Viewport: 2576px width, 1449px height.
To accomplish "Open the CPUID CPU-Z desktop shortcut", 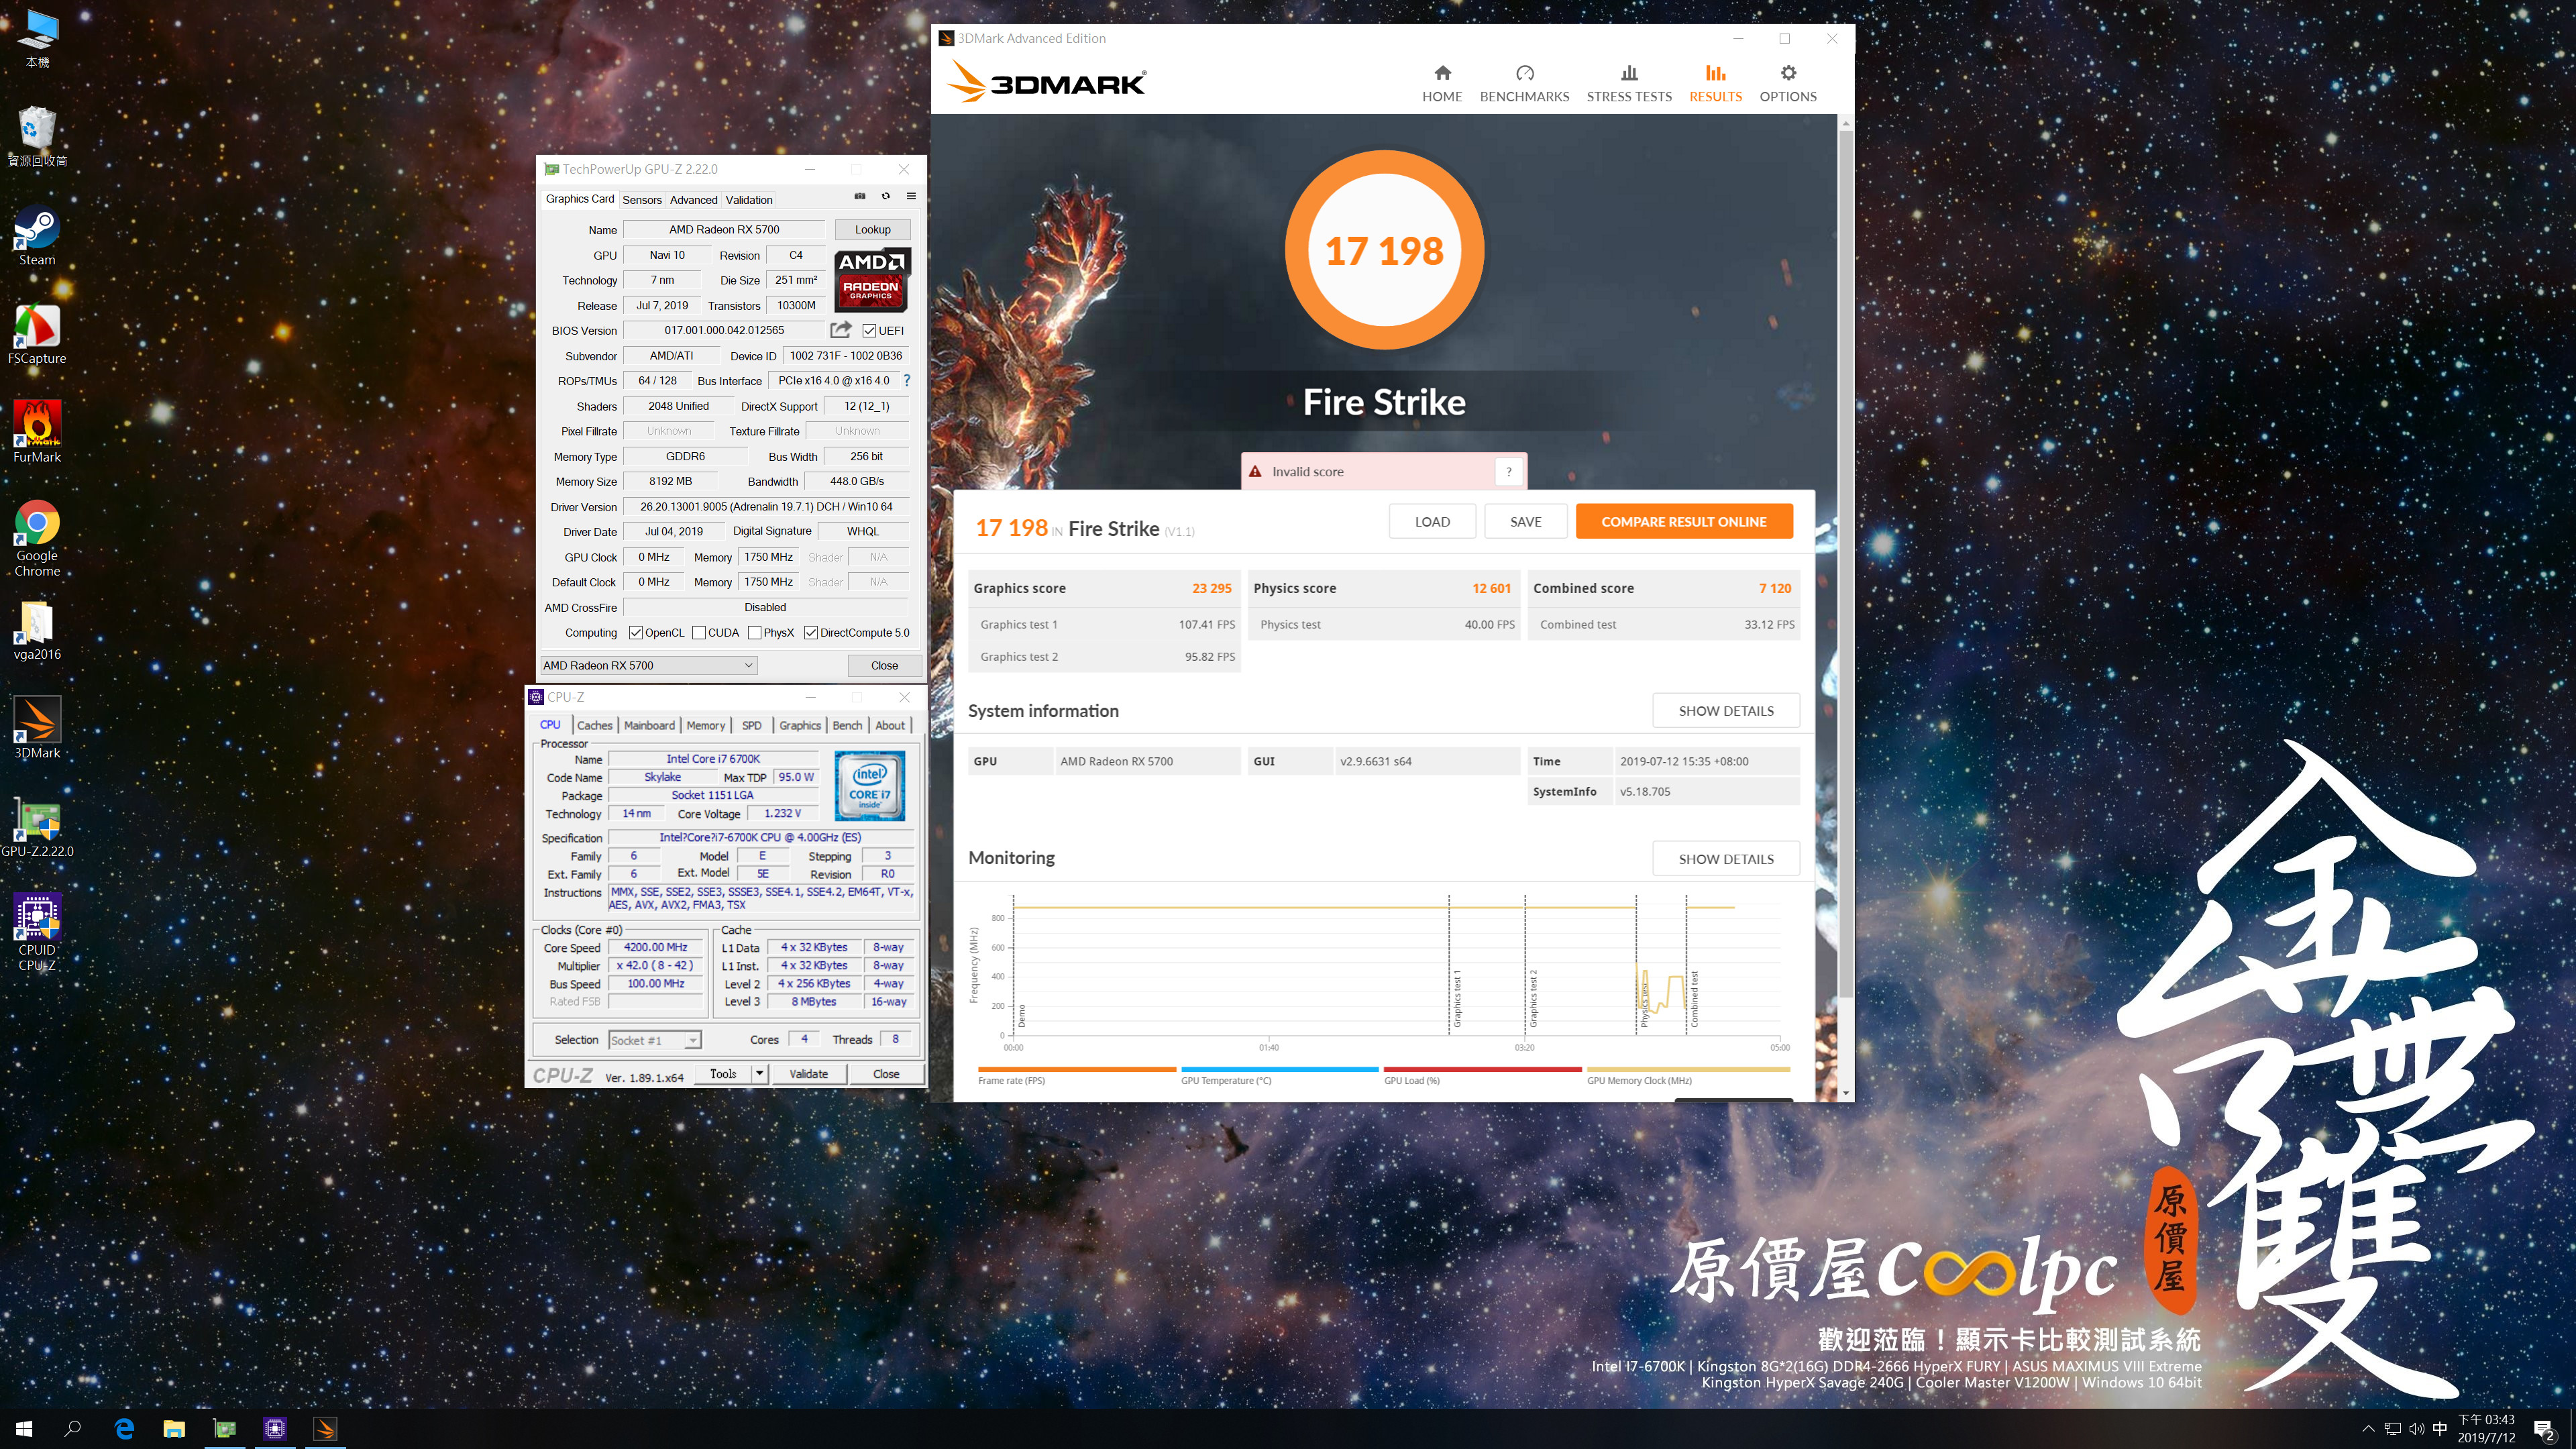I will click(x=37, y=932).
